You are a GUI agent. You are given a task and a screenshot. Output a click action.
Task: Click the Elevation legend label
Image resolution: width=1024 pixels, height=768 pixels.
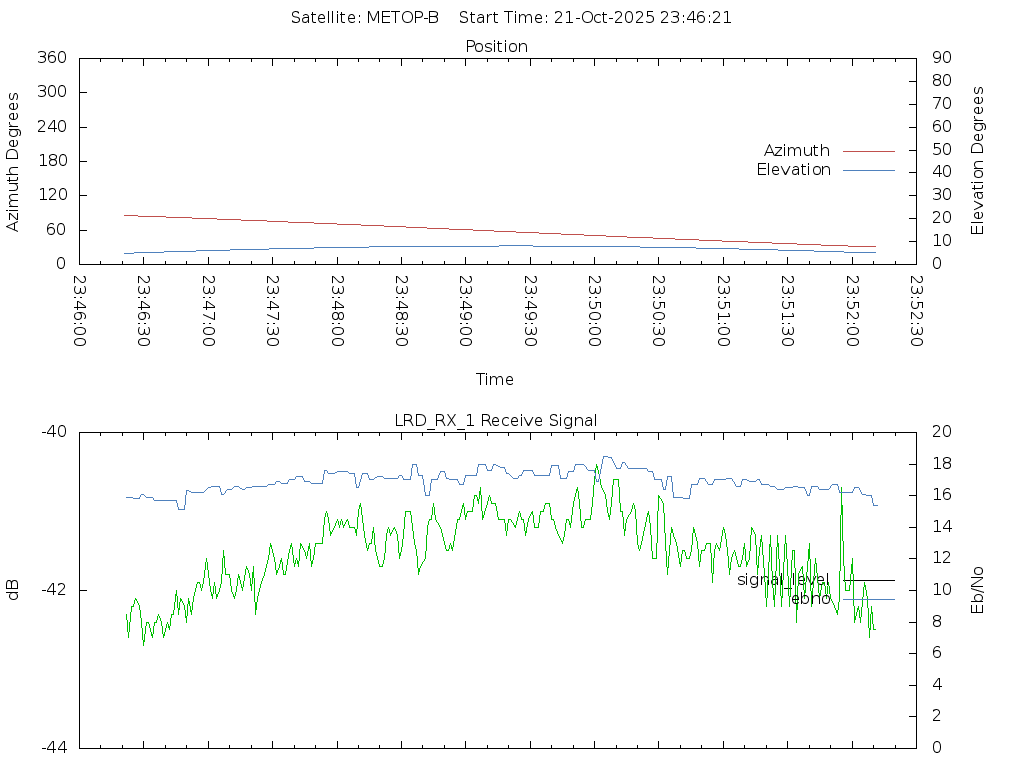click(793, 170)
